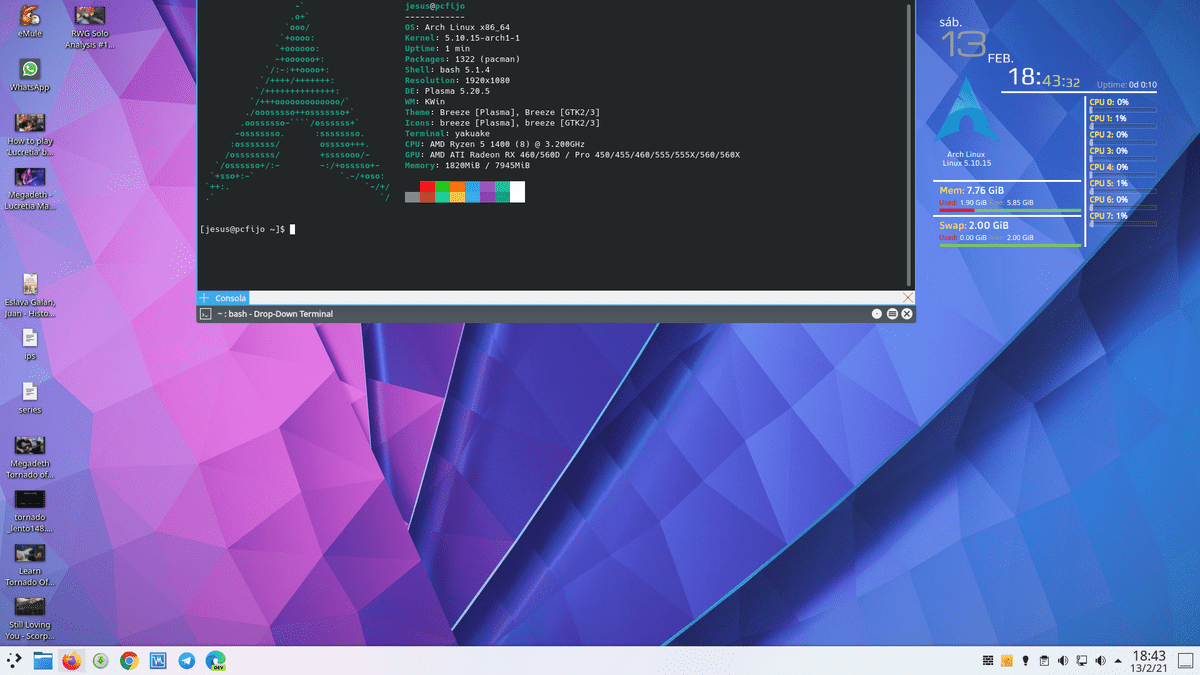Image resolution: width=1200 pixels, height=675 pixels.
Task: Click the Show Desktop button
Action: pyautogui.click(x=1186, y=660)
